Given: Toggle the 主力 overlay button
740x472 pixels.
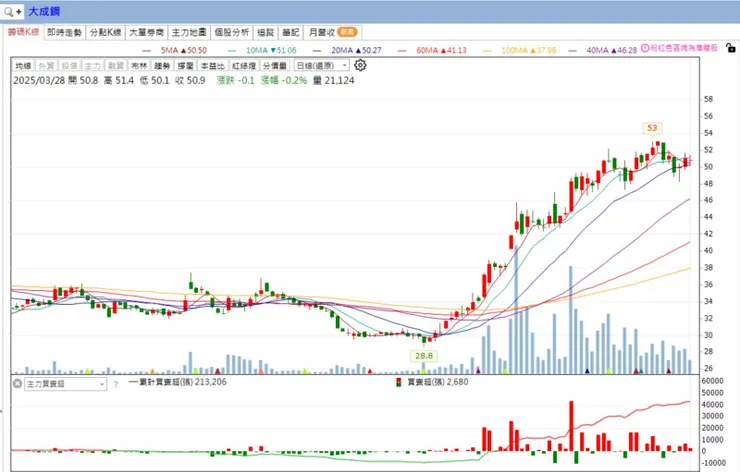Looking at the screenshot, I should pyautogui.click(x=92, y=66).
